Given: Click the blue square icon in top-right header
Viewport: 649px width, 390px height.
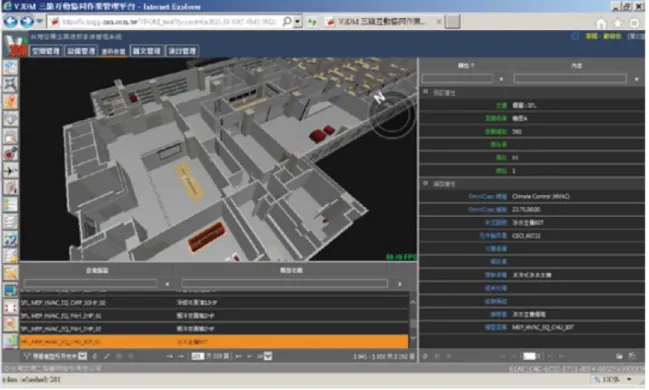Looking at the screenshot, I should coord(575,36).
